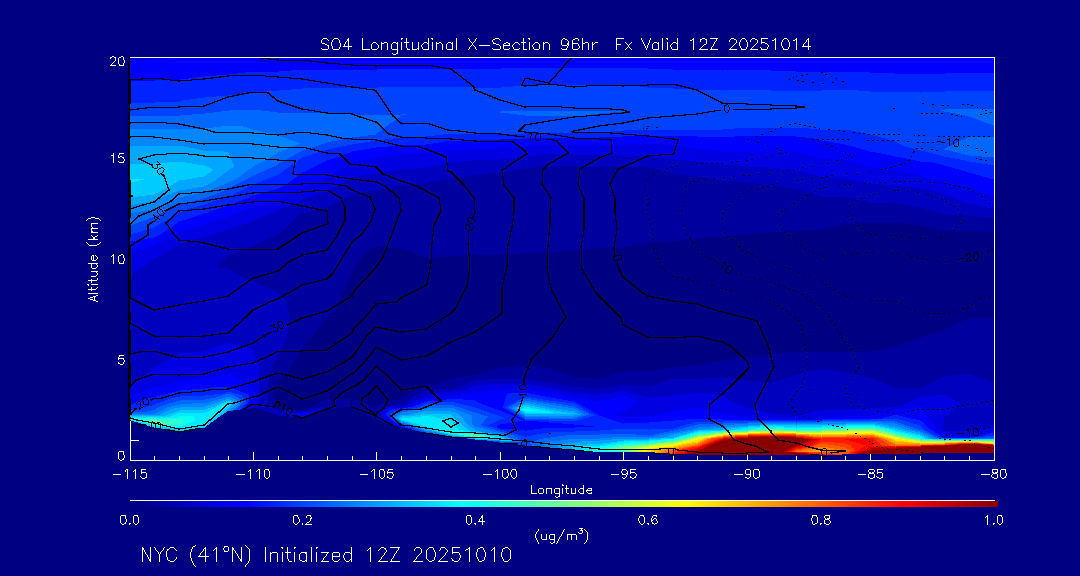Screen dimensions: 1080x576
Task: Select the 0.6 colorbar value label
Action: (x=648, y=520)
